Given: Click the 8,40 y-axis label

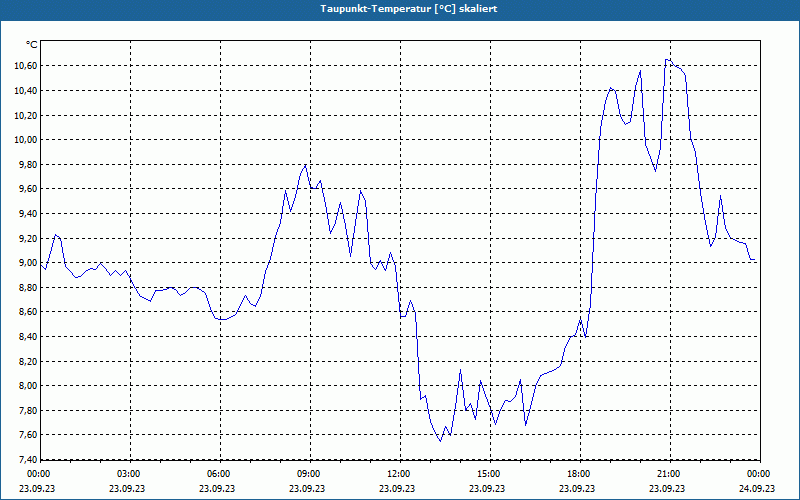Looking at the screenshot, I should point(27,337).
